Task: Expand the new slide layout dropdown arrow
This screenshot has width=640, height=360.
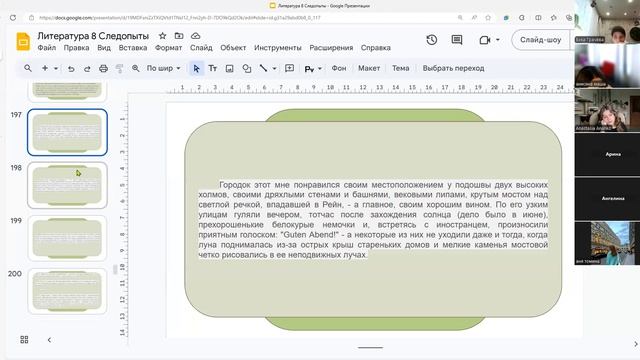Action: coord(56,68)
